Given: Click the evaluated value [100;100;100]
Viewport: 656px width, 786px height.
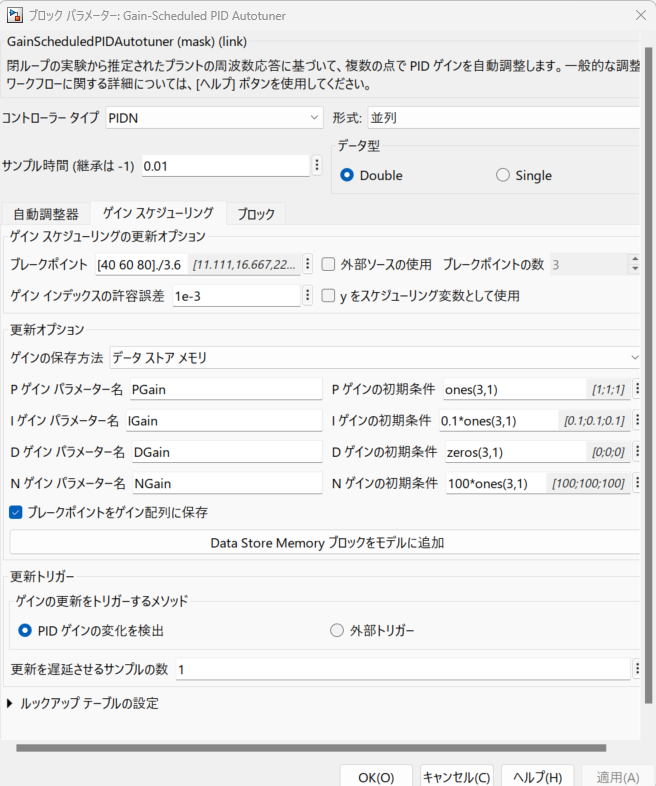Looking at the screenshot, I should tap(588, 483).
